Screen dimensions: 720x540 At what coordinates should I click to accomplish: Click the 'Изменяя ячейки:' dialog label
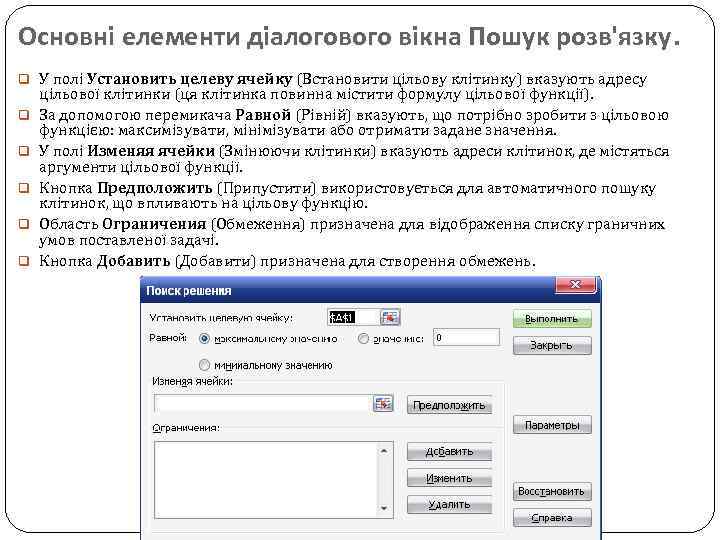[x=193, y=382]
